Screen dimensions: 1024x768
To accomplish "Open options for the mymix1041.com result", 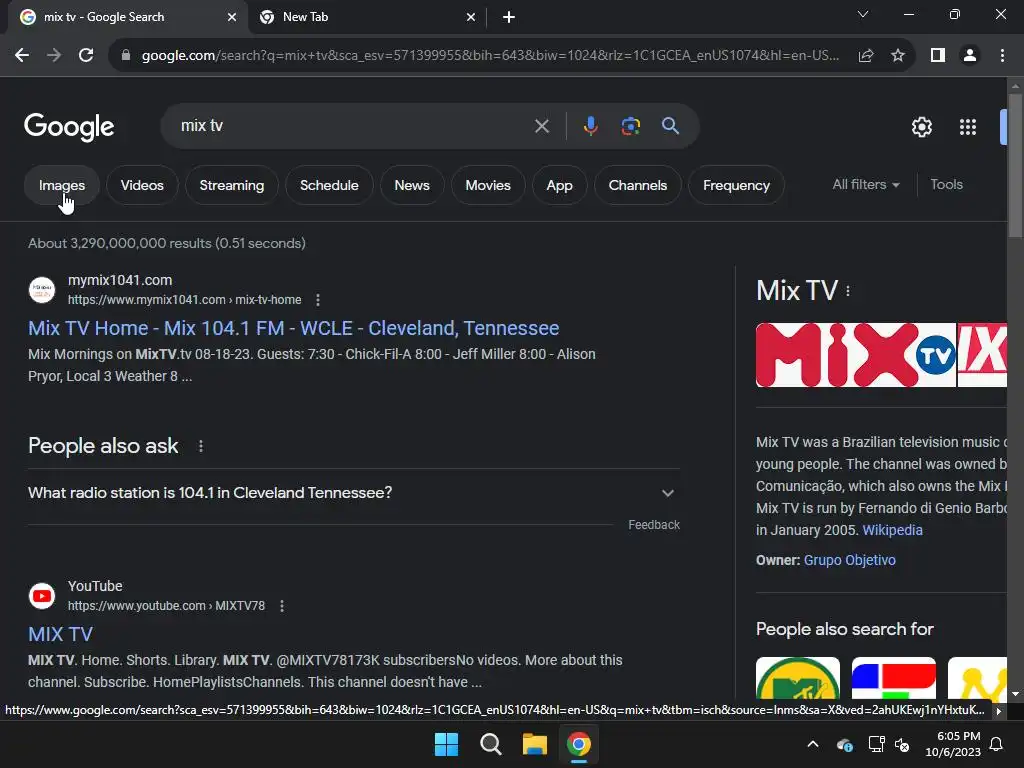I will click(x=317, y=300).
